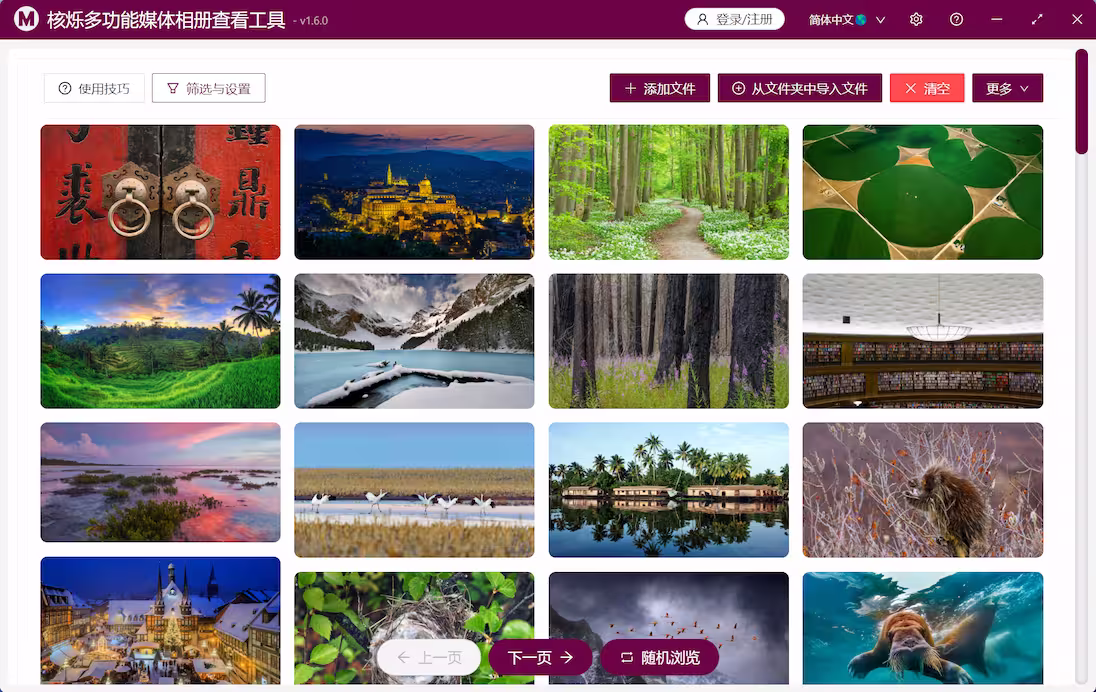This screenshot has height=692, width=1096.
Task: Expand the language selector chevron
Action: click(879, 19)
